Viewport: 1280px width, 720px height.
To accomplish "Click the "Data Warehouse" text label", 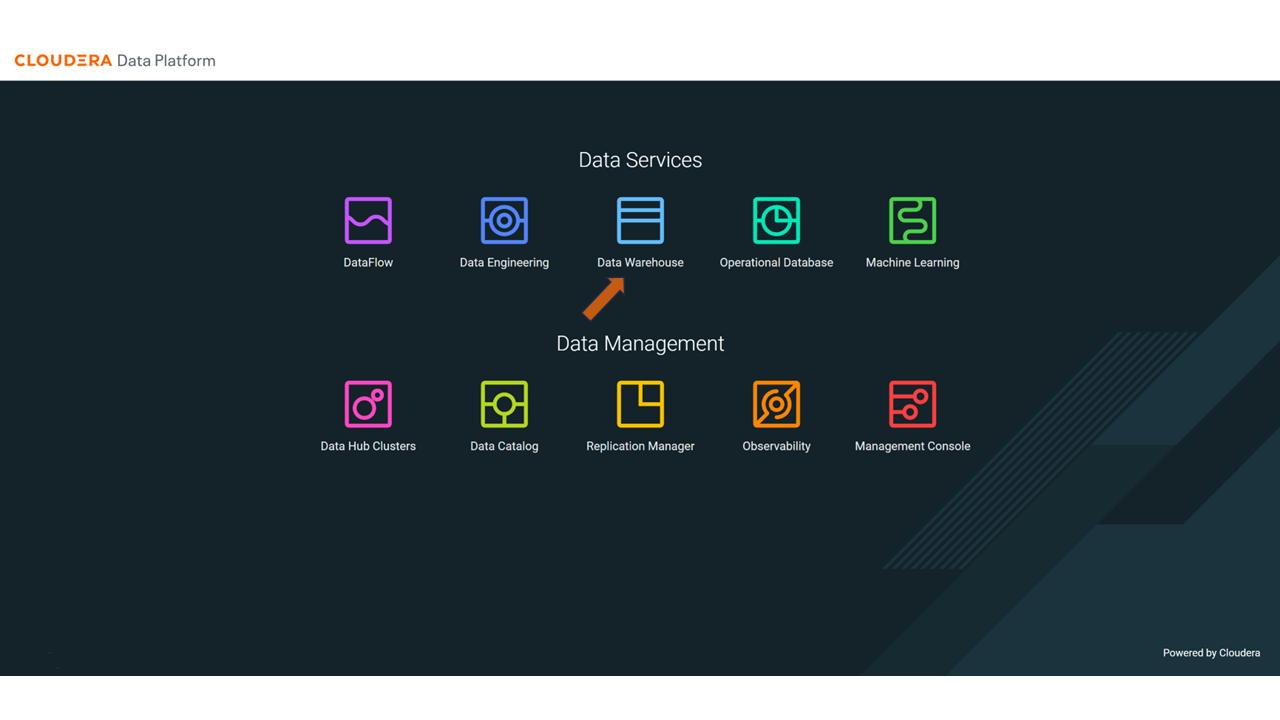I will pyautogui.click(x=640, y=263).
